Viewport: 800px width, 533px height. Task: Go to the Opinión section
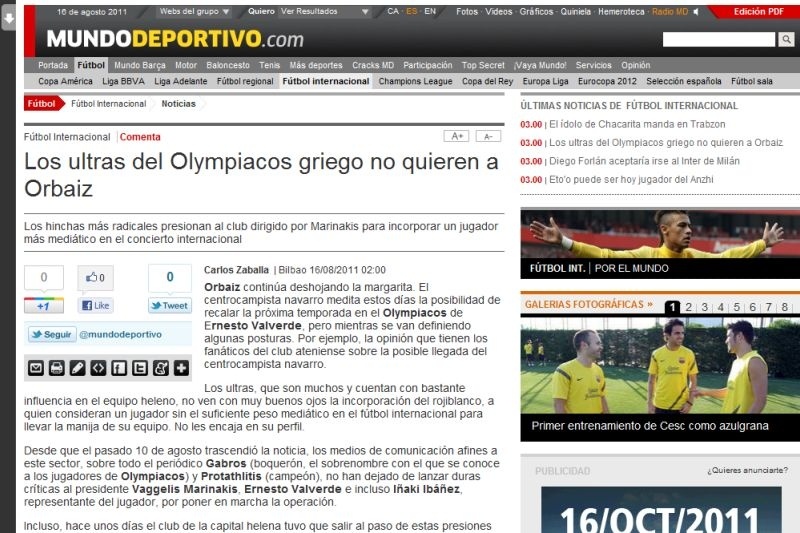pos(636,65)
